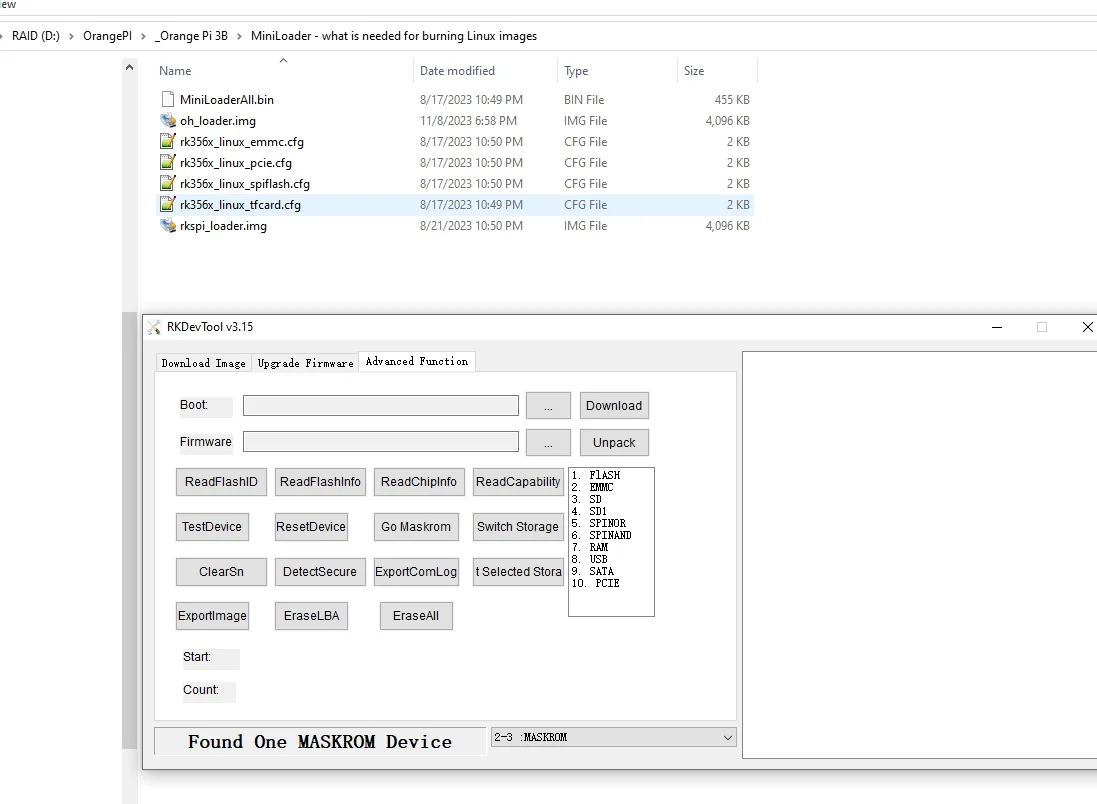Select SD in the storage list
Viewport: 1097px width, 804px height.
pyautogui.click(x=586, y=499)
